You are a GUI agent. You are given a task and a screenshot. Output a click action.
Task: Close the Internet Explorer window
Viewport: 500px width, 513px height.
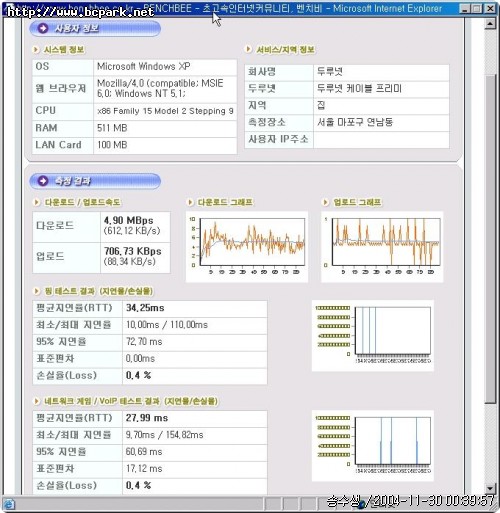pyautogui.click(x=490, y=9)
